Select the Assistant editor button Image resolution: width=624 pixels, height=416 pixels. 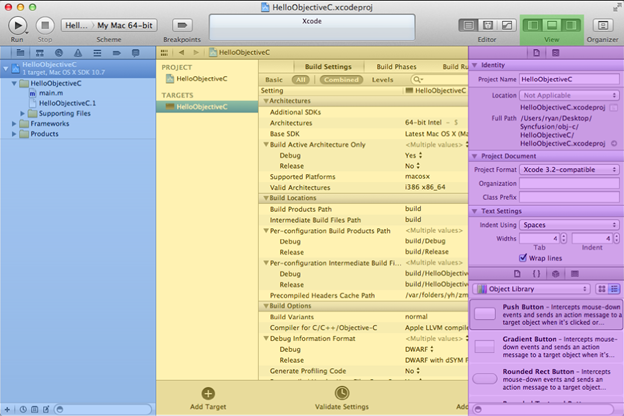tap(488, 25)
